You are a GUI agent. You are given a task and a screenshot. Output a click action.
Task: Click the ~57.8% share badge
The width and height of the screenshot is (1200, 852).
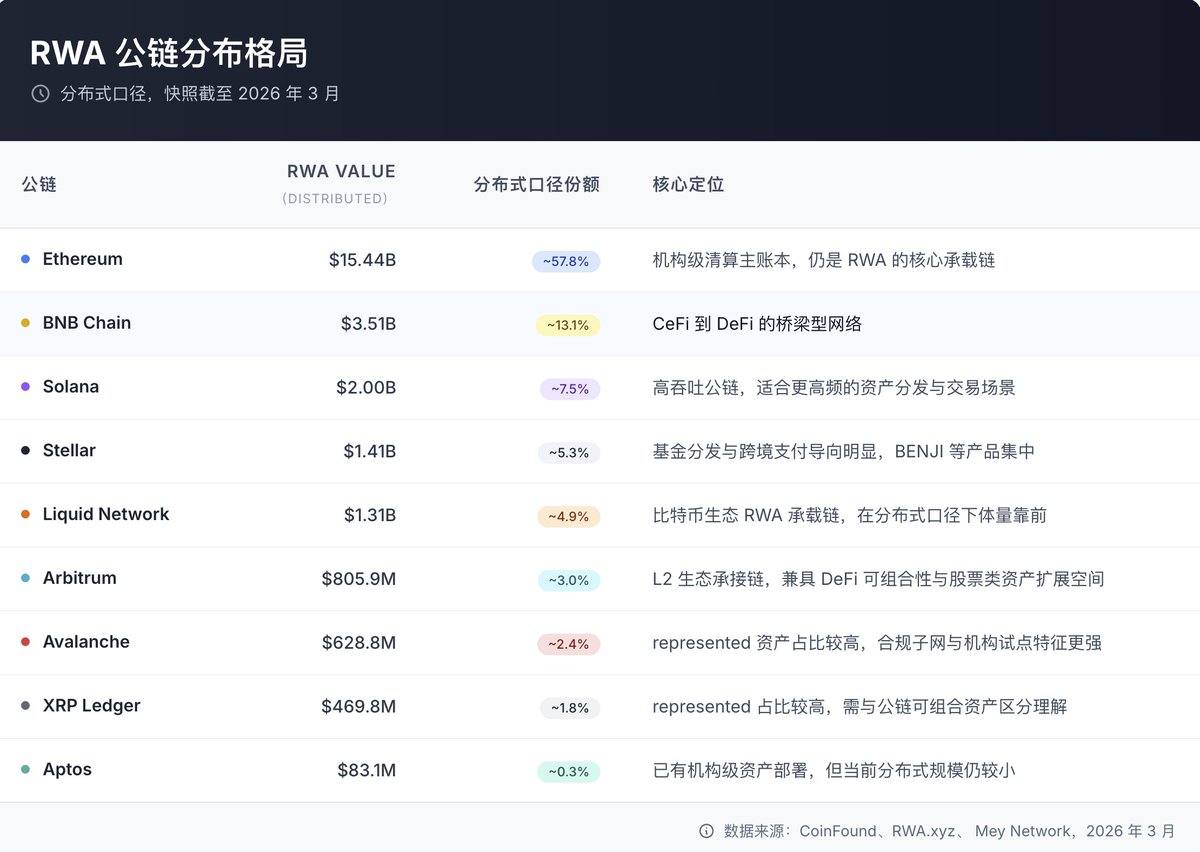click(566, 261)
